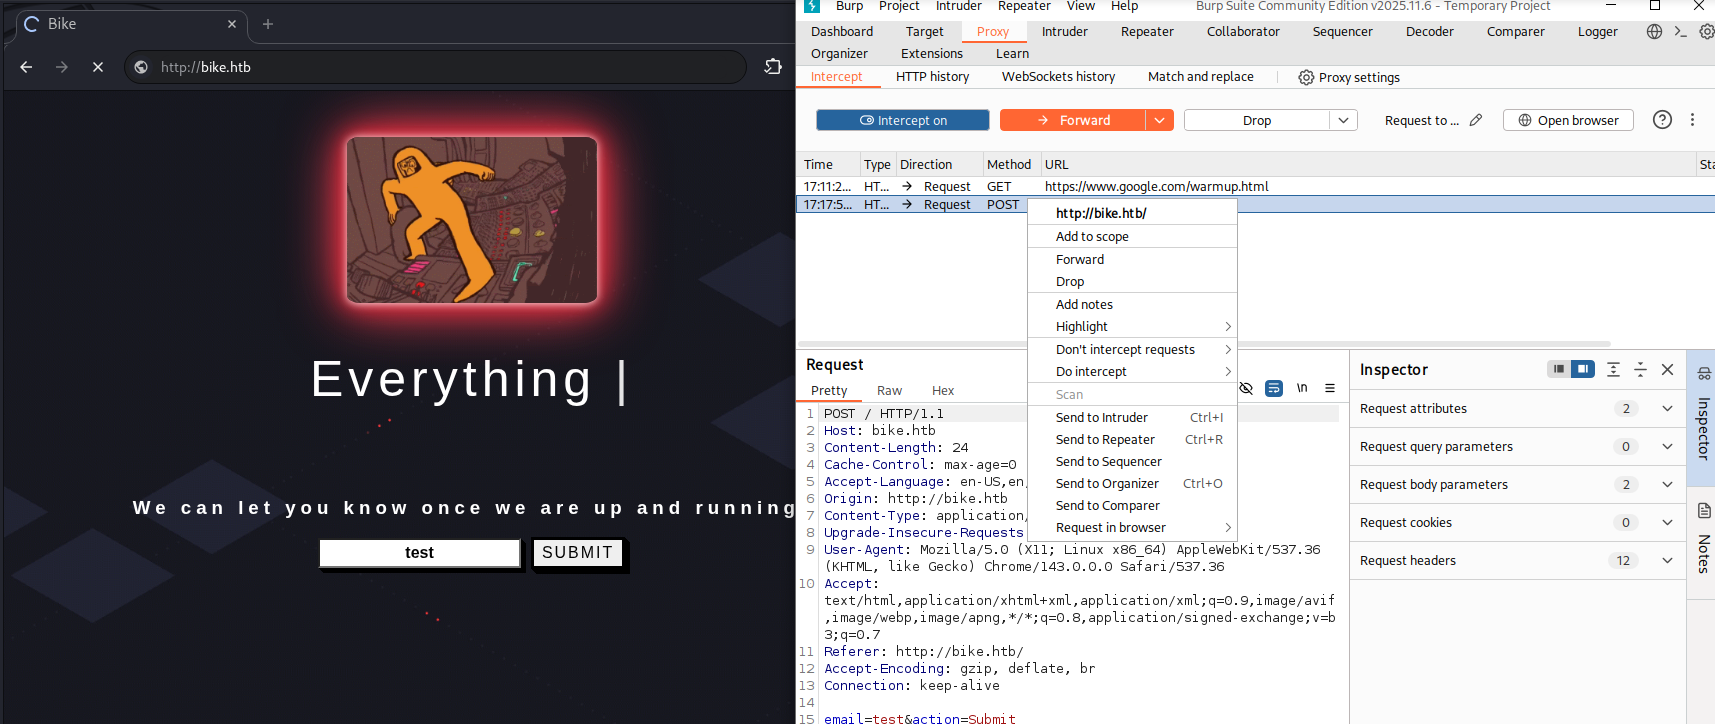Screen dimensions: 1715x724
Task: Toggle the Intercept on button off
Action: 902,120
